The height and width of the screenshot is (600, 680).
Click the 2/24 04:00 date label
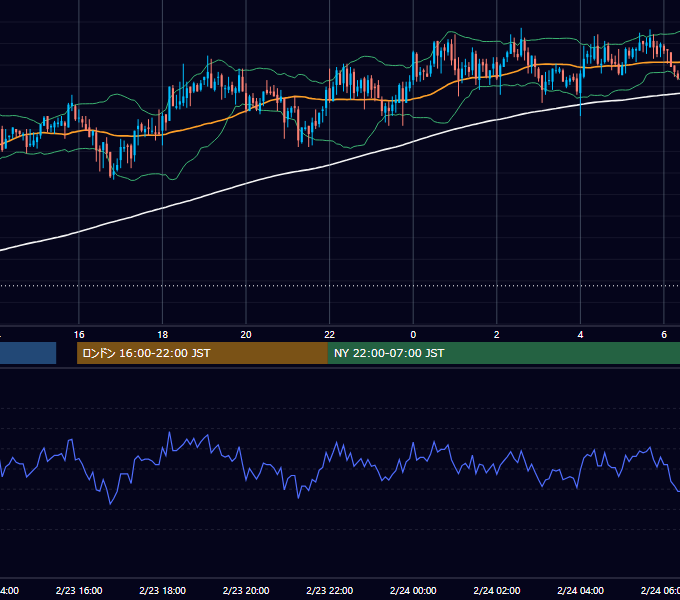tap(580, 590)
